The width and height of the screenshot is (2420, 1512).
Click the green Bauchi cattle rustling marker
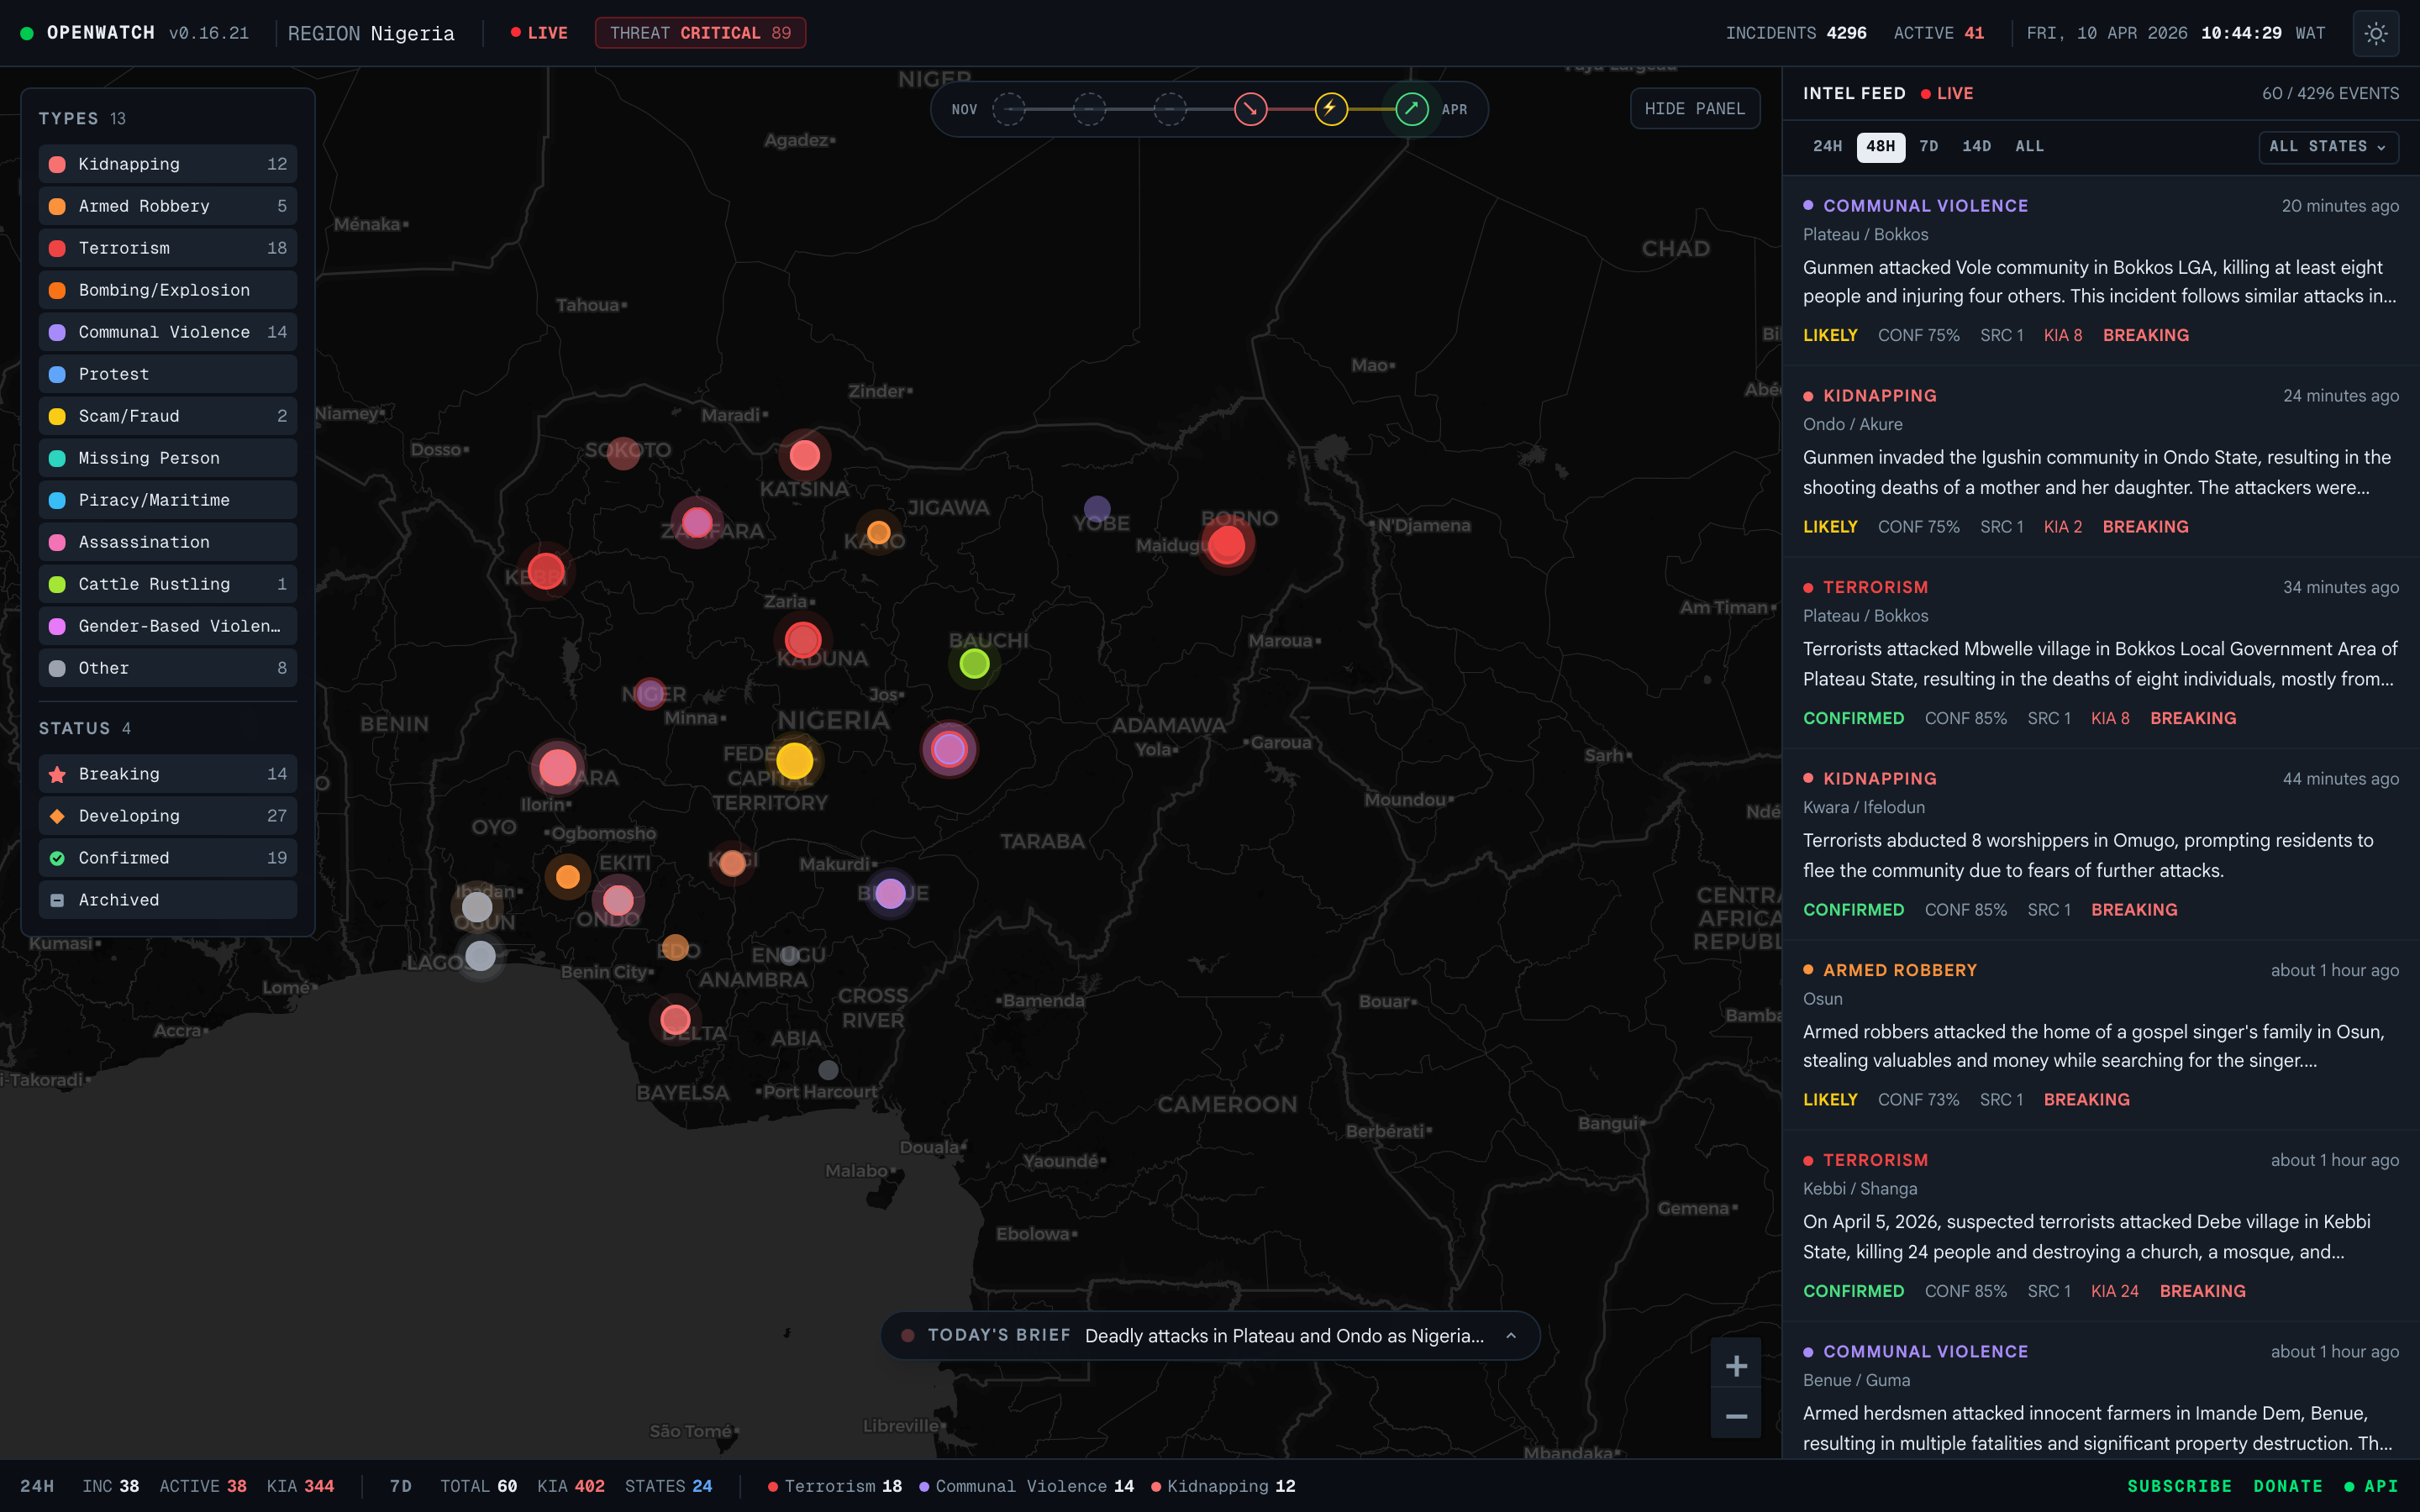click(974, 663)
